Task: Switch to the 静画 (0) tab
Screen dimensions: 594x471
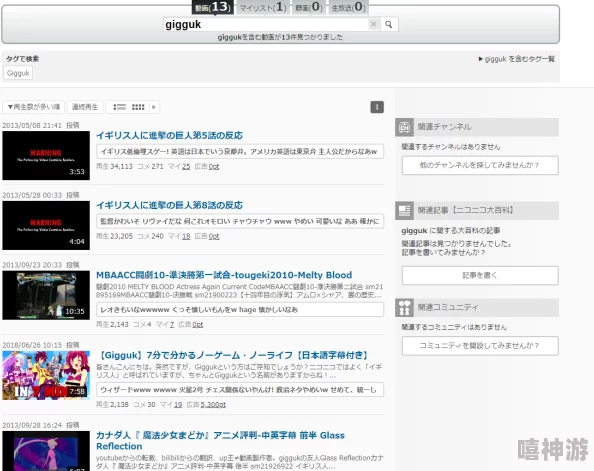Action: [x=309, y=7]
